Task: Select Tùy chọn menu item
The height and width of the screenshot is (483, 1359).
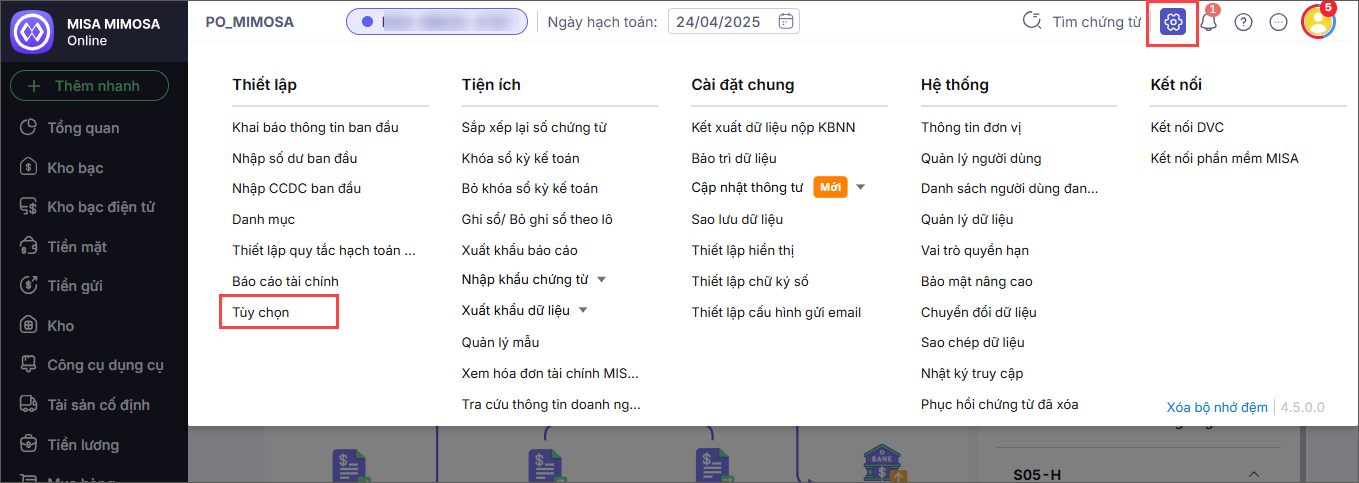Action: click(x=260, y=312)
